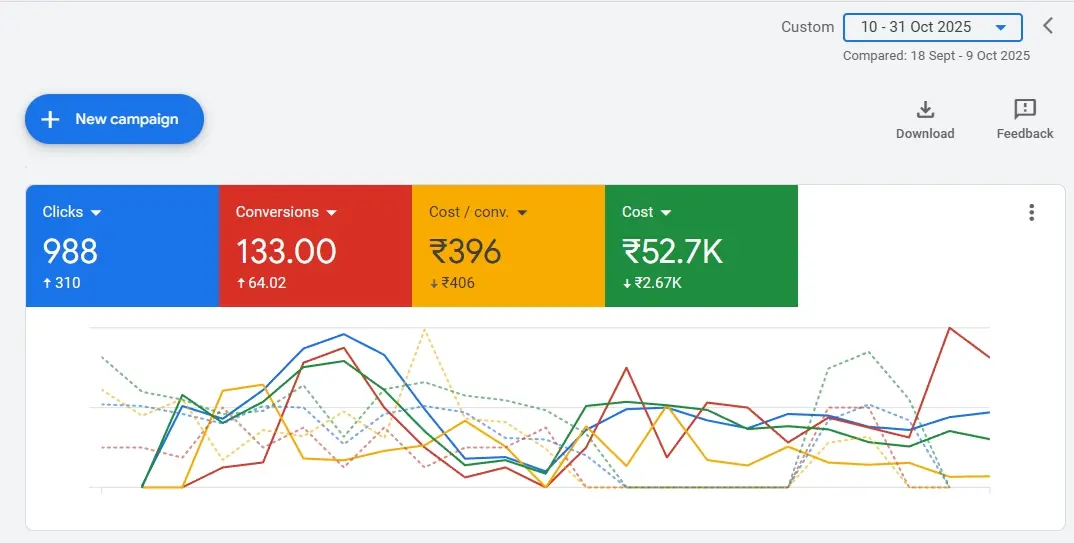Select the 988 clicks value on blue tile
The height and width of the screenshot is (543, 1074).
[x=70, y=251]
